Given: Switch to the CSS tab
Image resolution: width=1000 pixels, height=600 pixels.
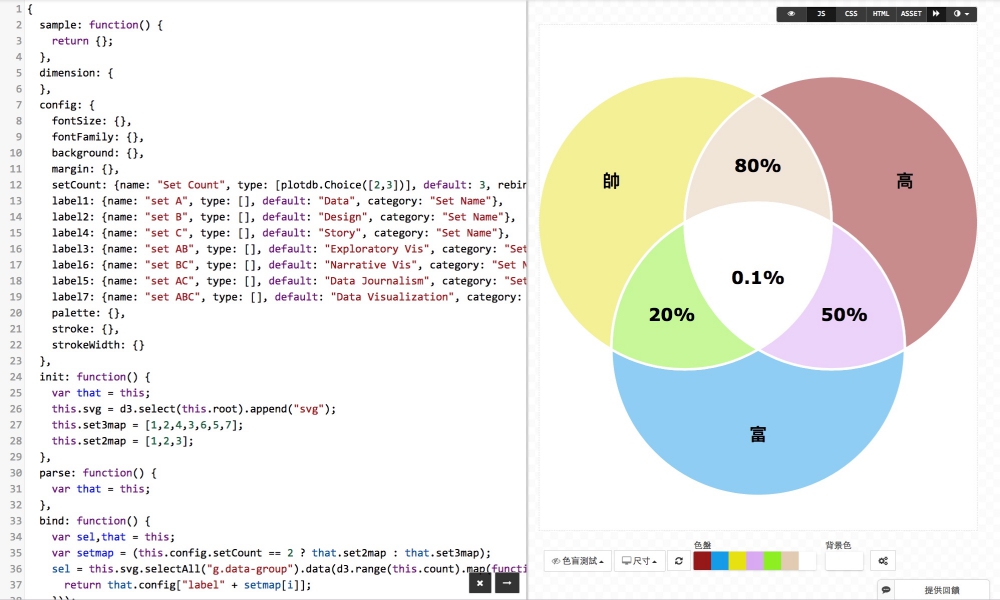Looking at the screenshot, I should point(851,13).
